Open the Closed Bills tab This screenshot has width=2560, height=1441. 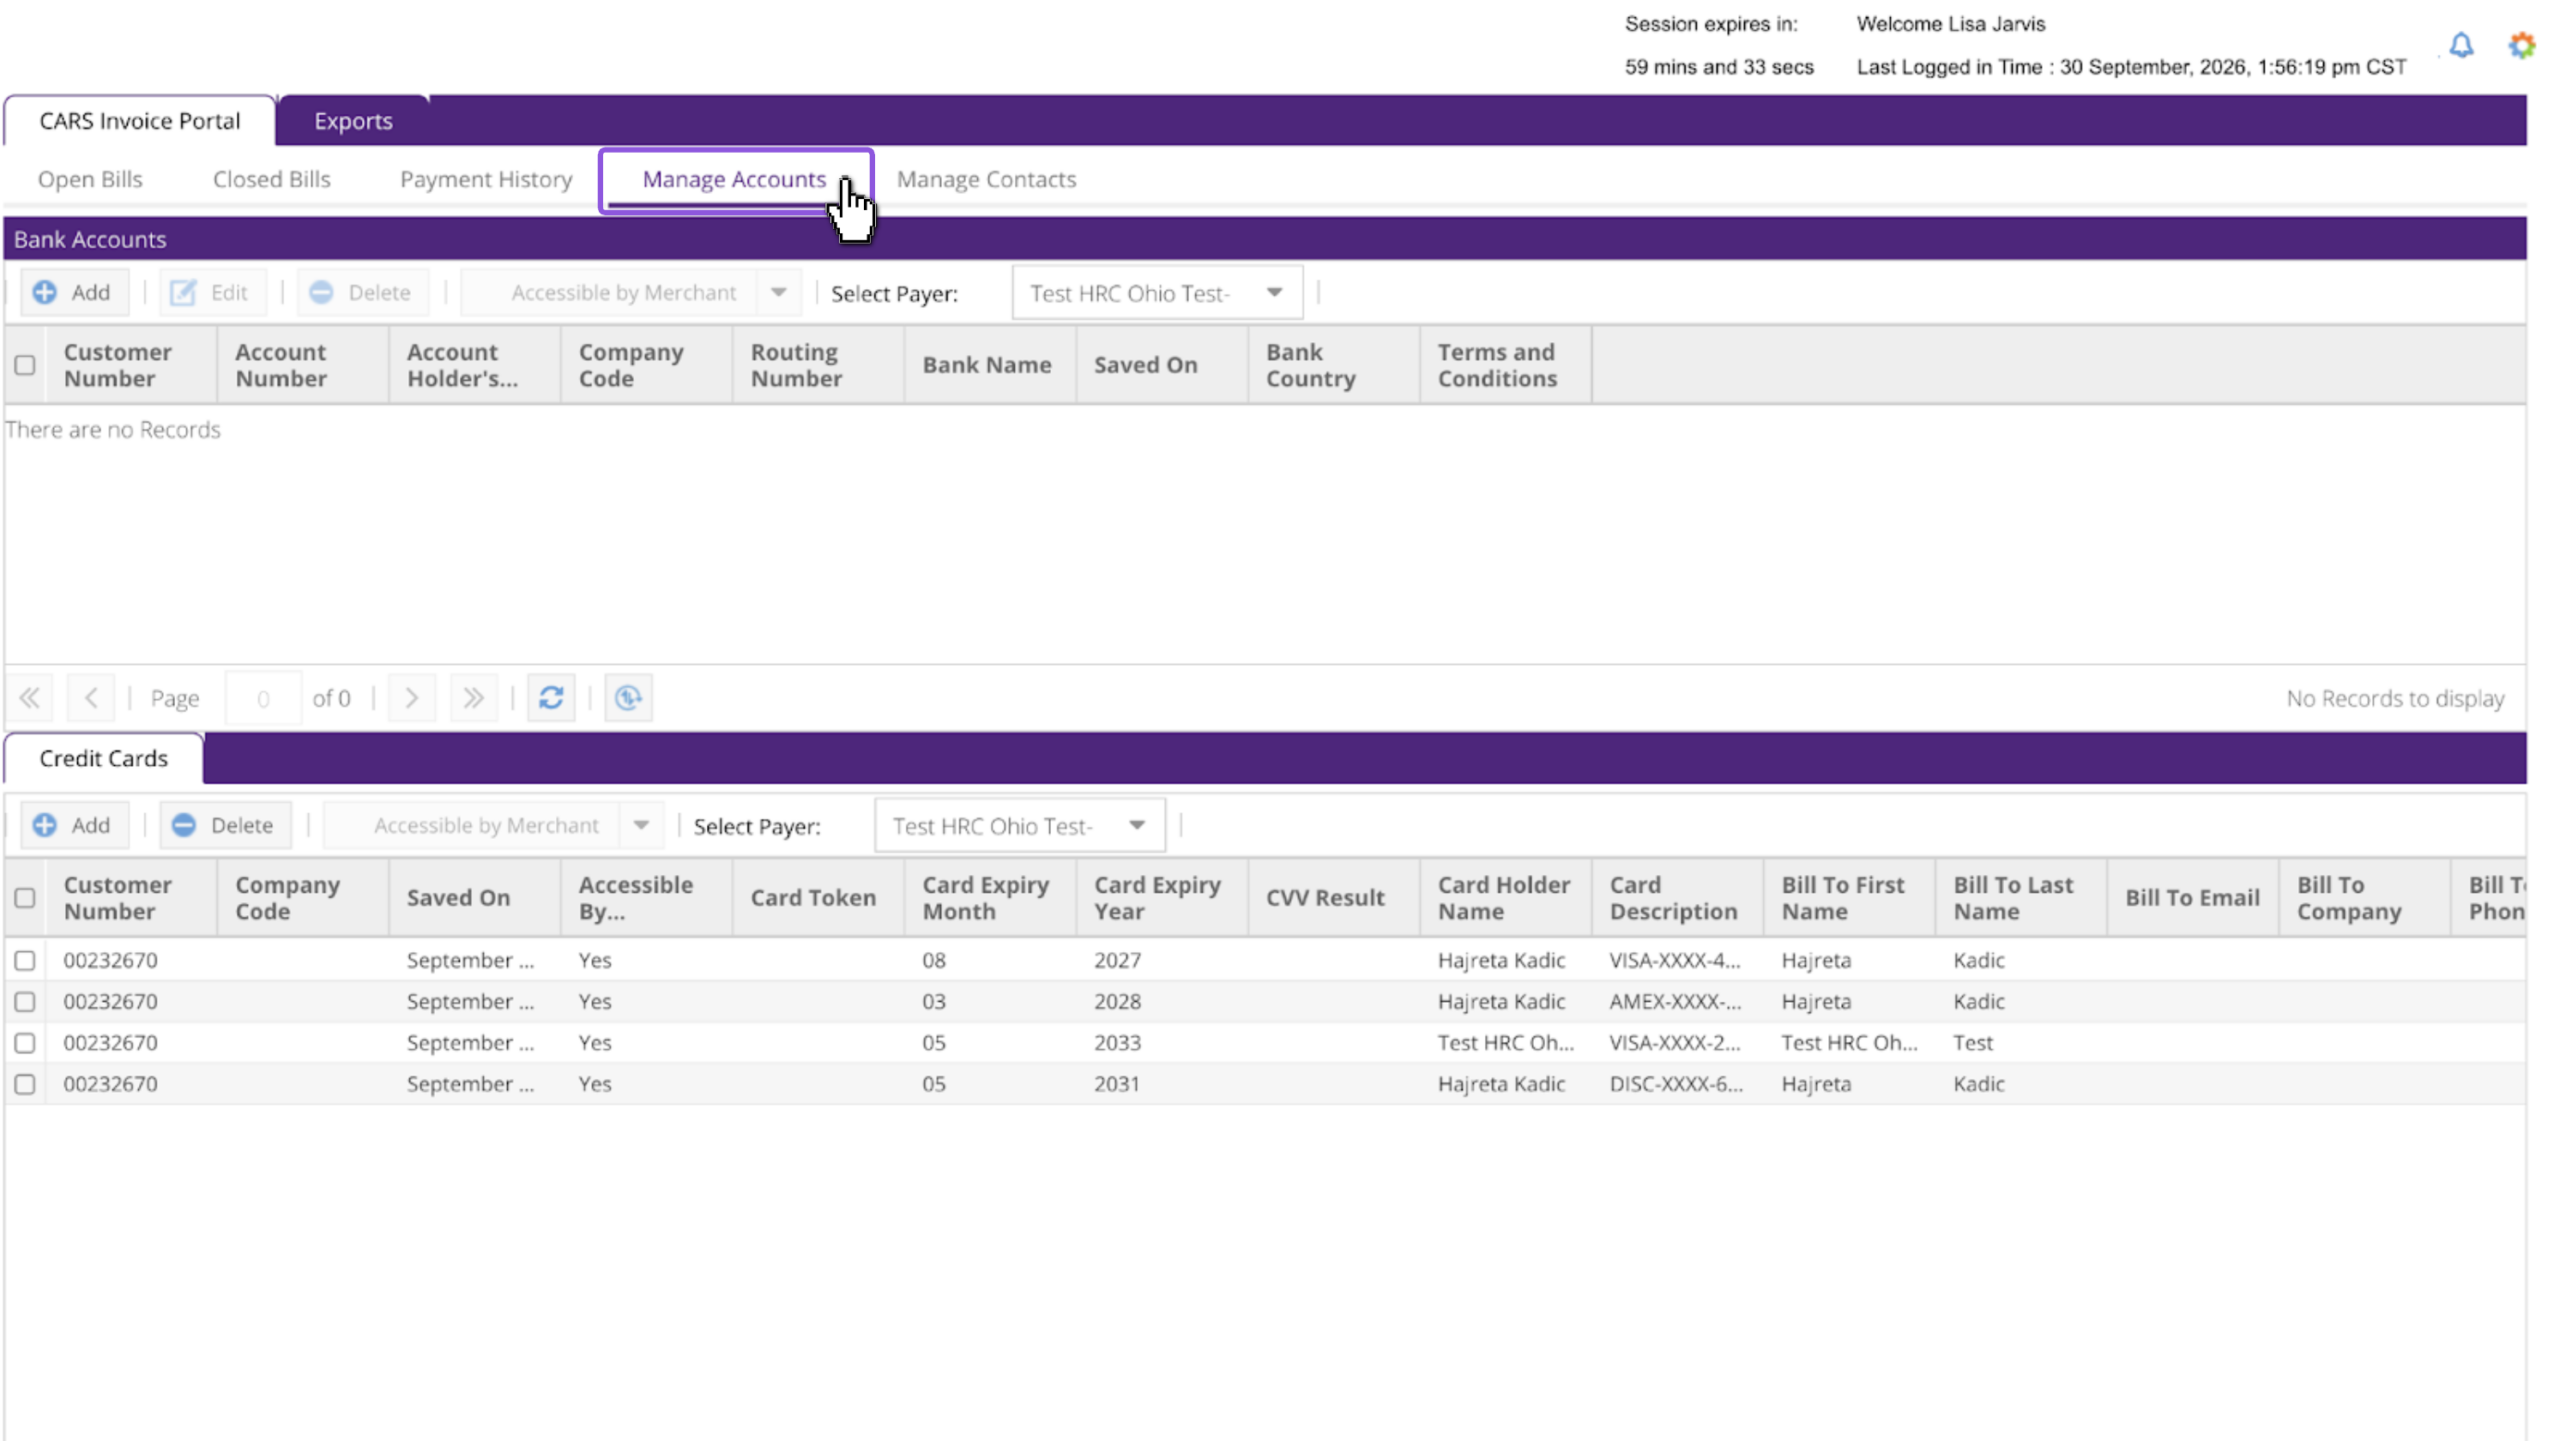tap(272, 179)
